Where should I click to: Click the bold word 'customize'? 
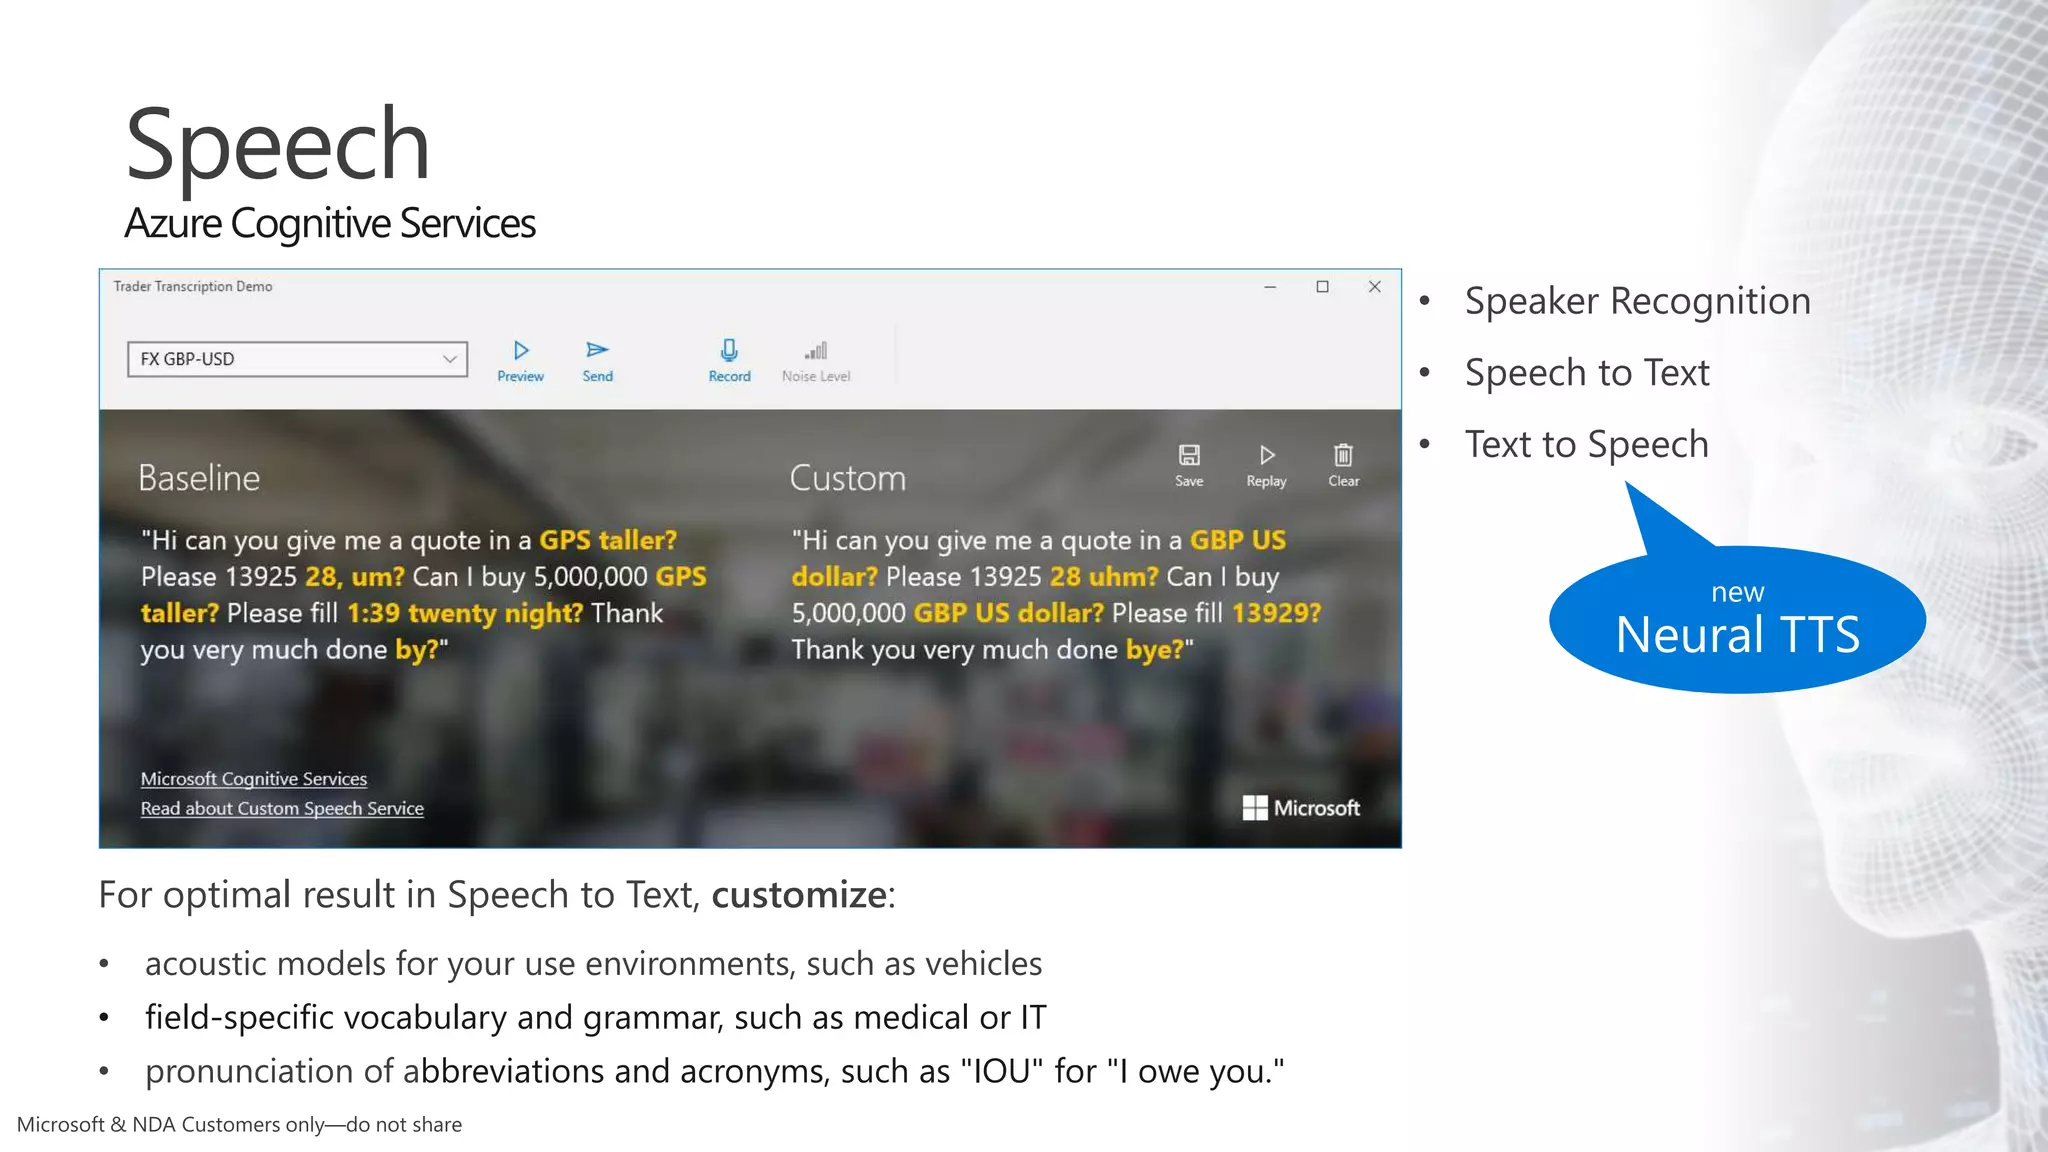coord(799,894)
